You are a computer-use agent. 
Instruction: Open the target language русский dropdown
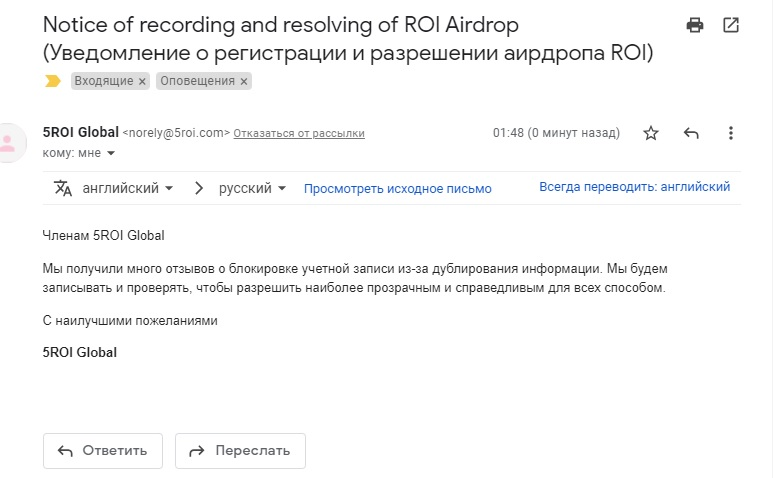click(252, 188)
